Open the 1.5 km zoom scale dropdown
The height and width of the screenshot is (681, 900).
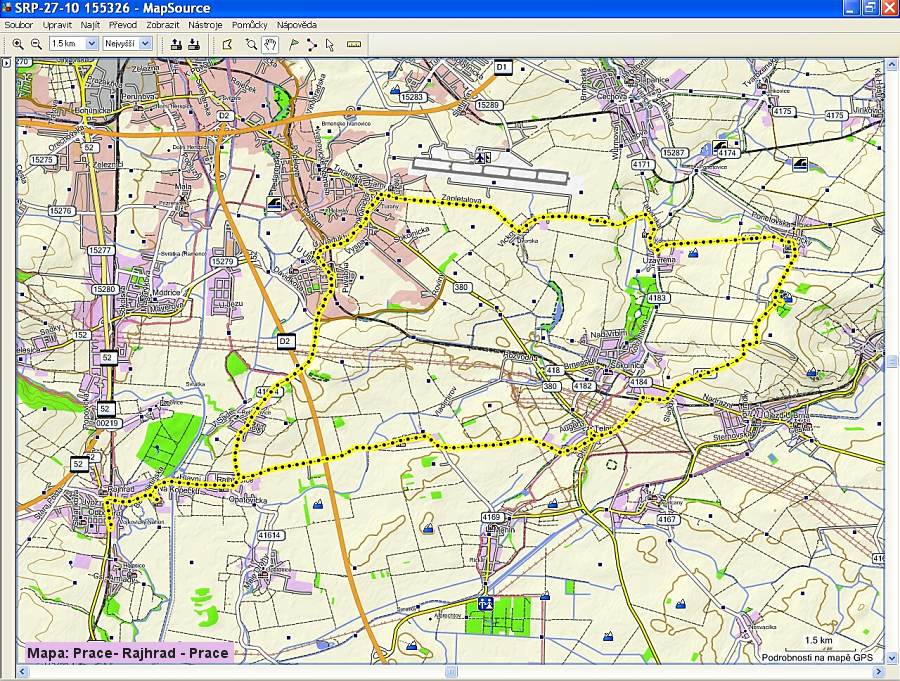tap(92, 44)
